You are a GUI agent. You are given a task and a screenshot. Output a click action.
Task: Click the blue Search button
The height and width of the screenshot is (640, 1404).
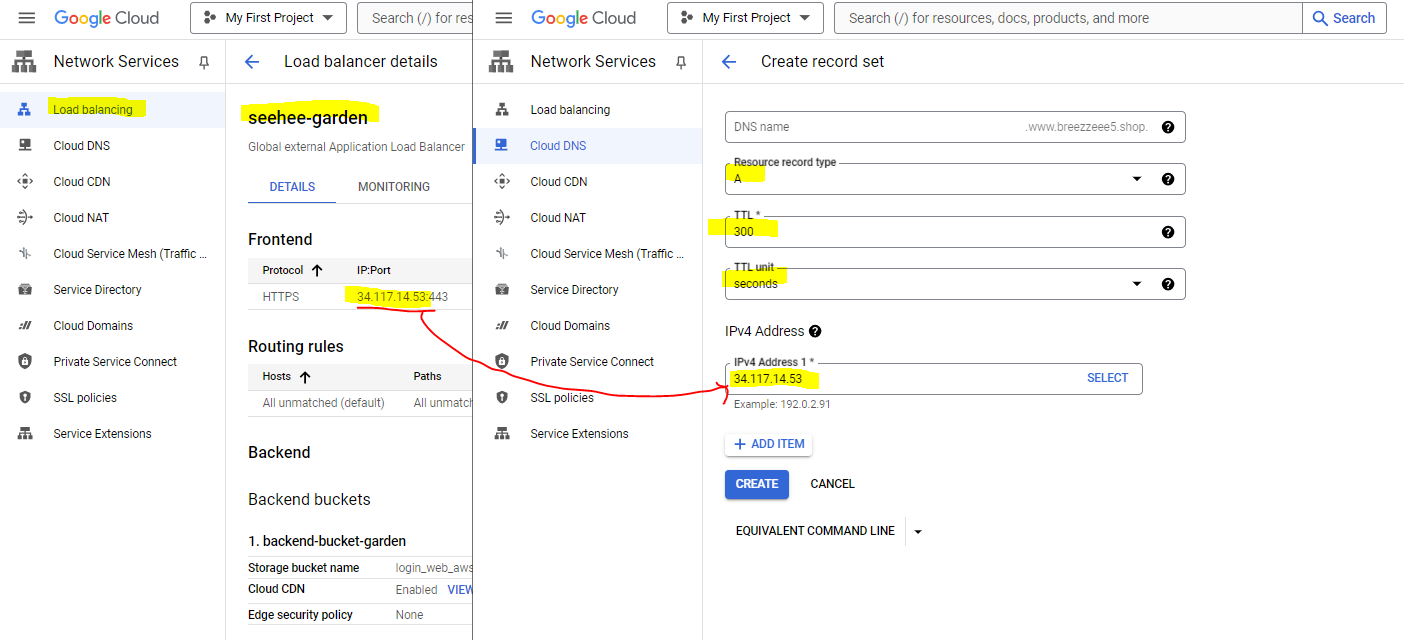tap(1344, 18)
